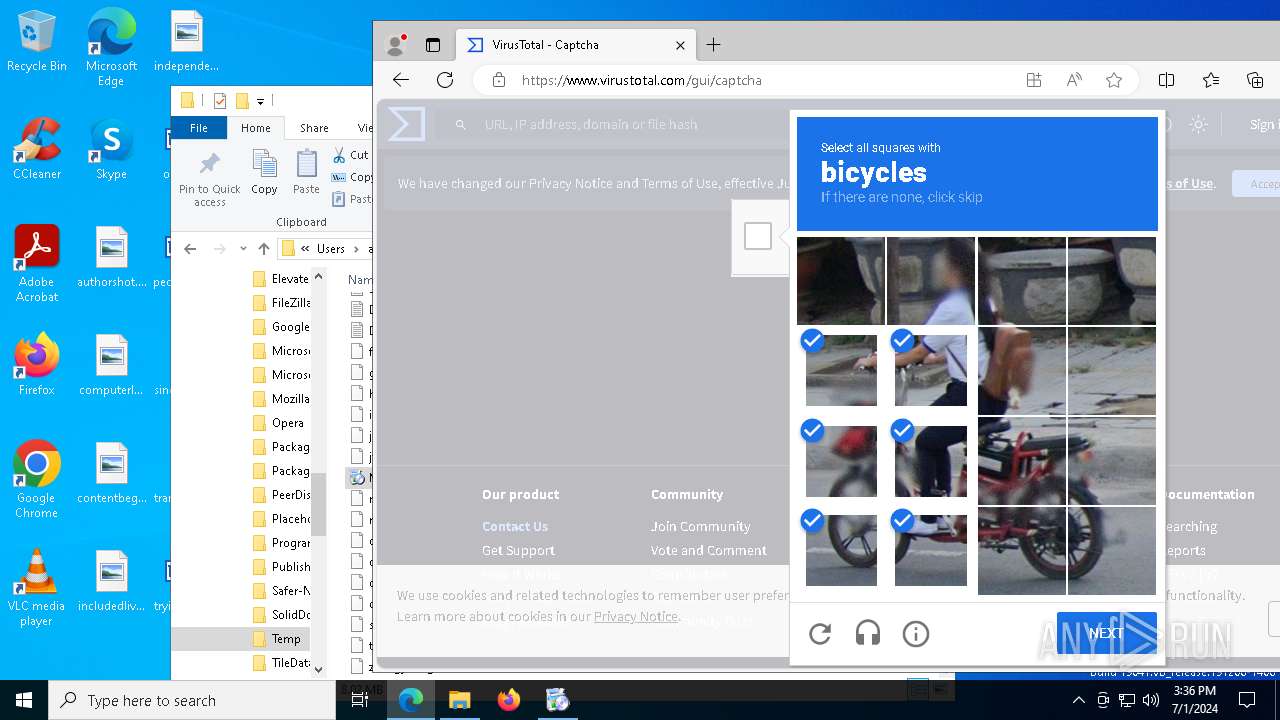The image size is (1280, 720).
Task: Open CCleaner desktop shortcut
Action: (37, 150)
